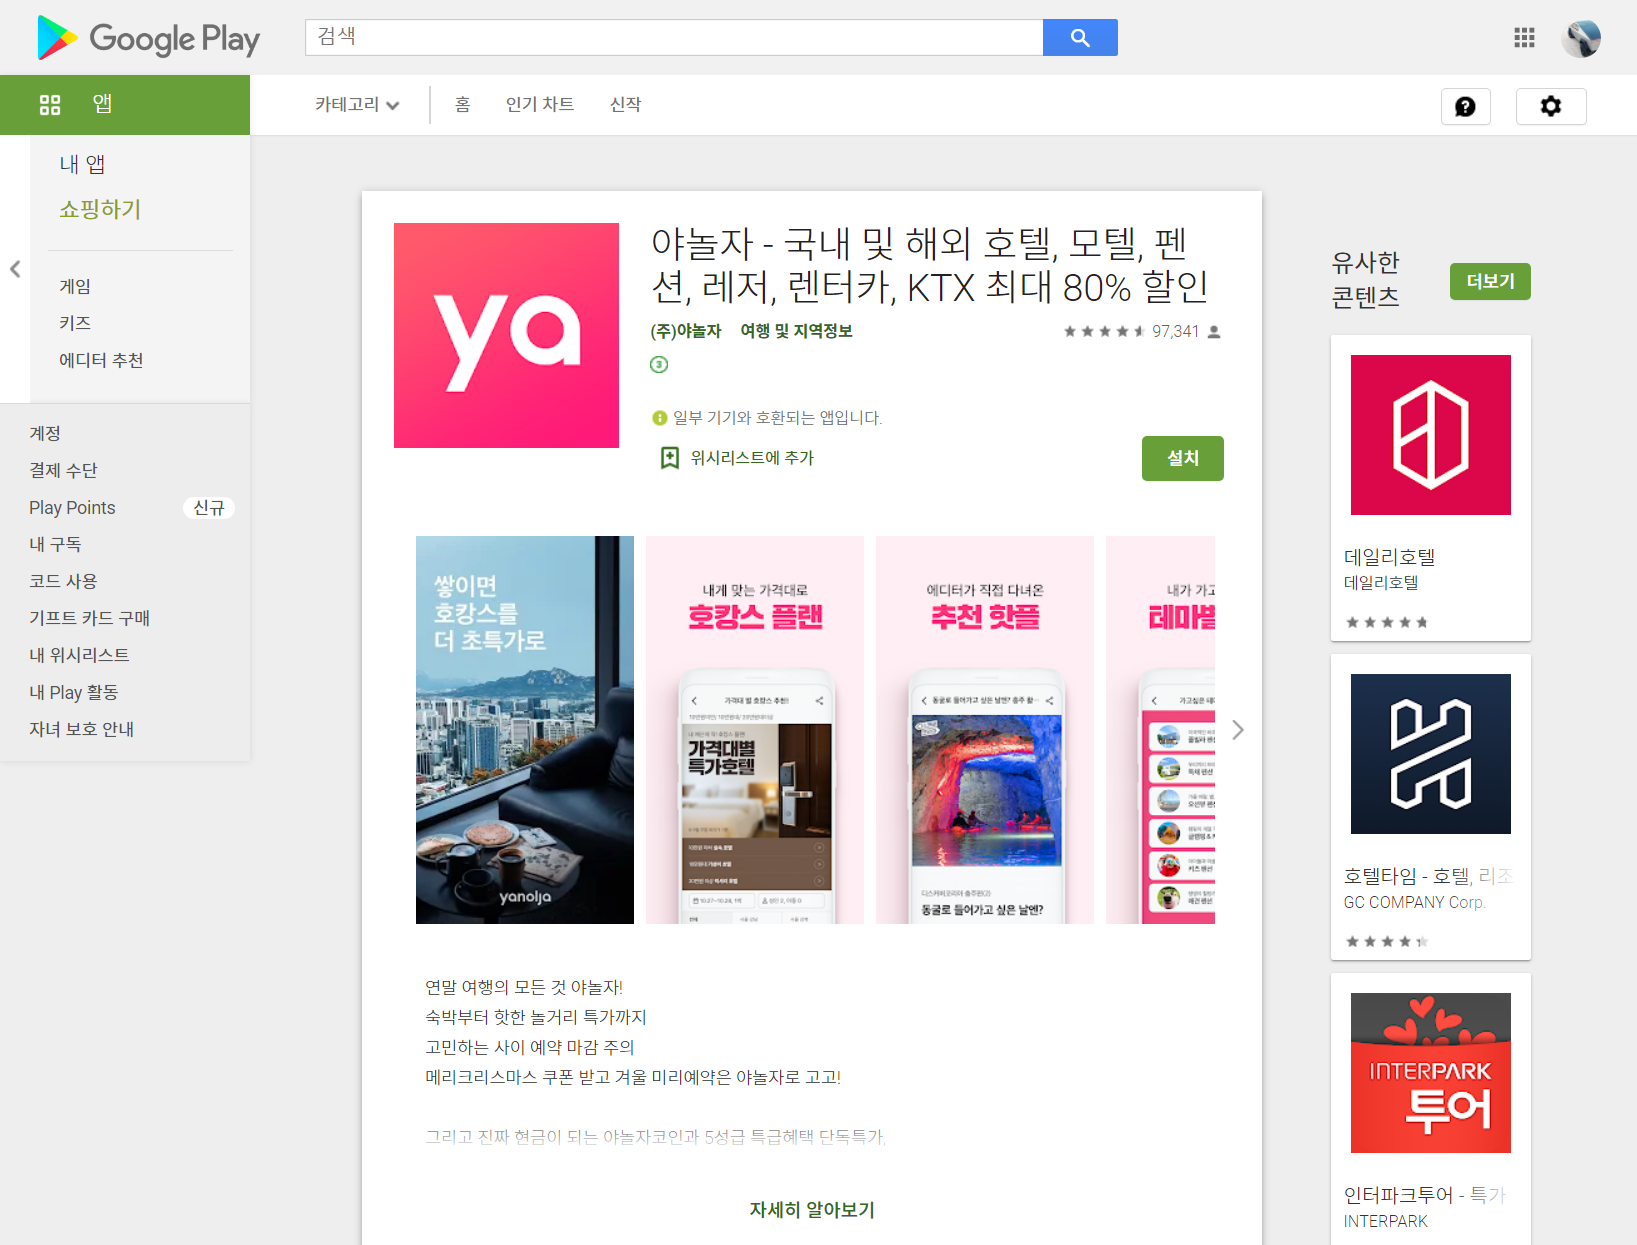Click the green 설치 install button
Viewport: 1637px width, 1245px height.
click(x=1183, y=458)
